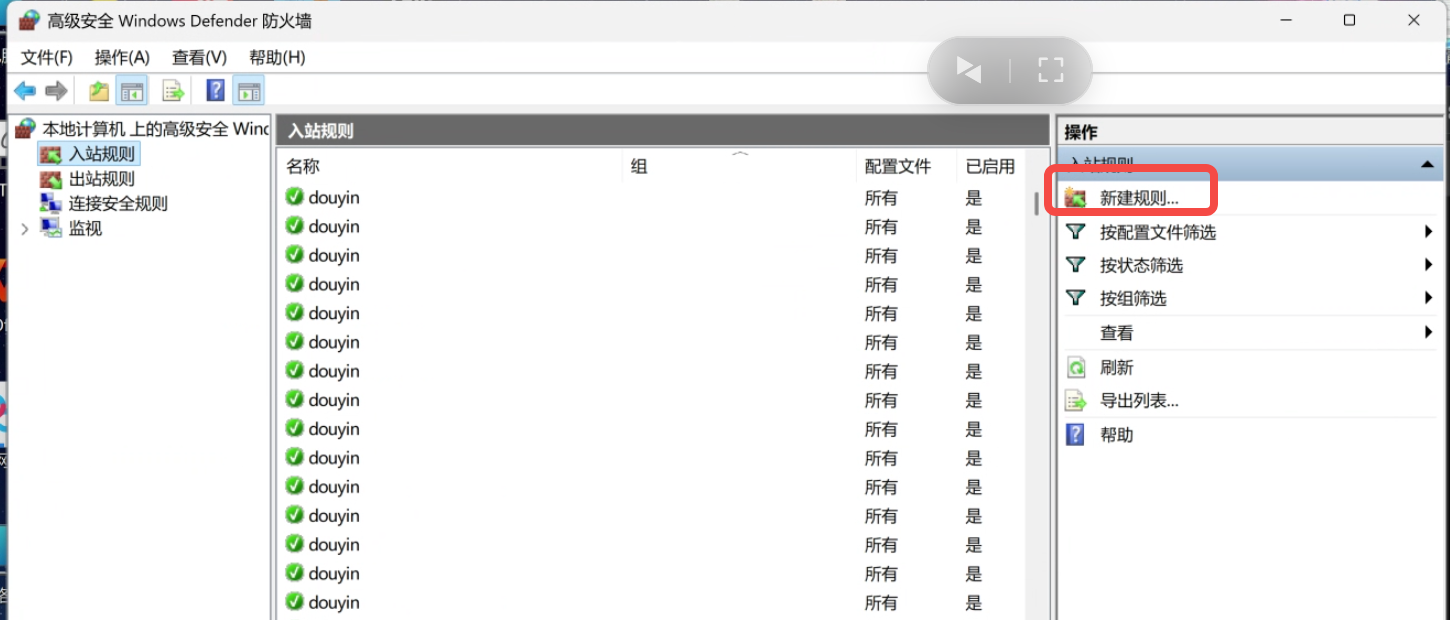Open the 查看 submenu in actions pane
Screen dimensions: 1450x620
(x=1250, y=333)
